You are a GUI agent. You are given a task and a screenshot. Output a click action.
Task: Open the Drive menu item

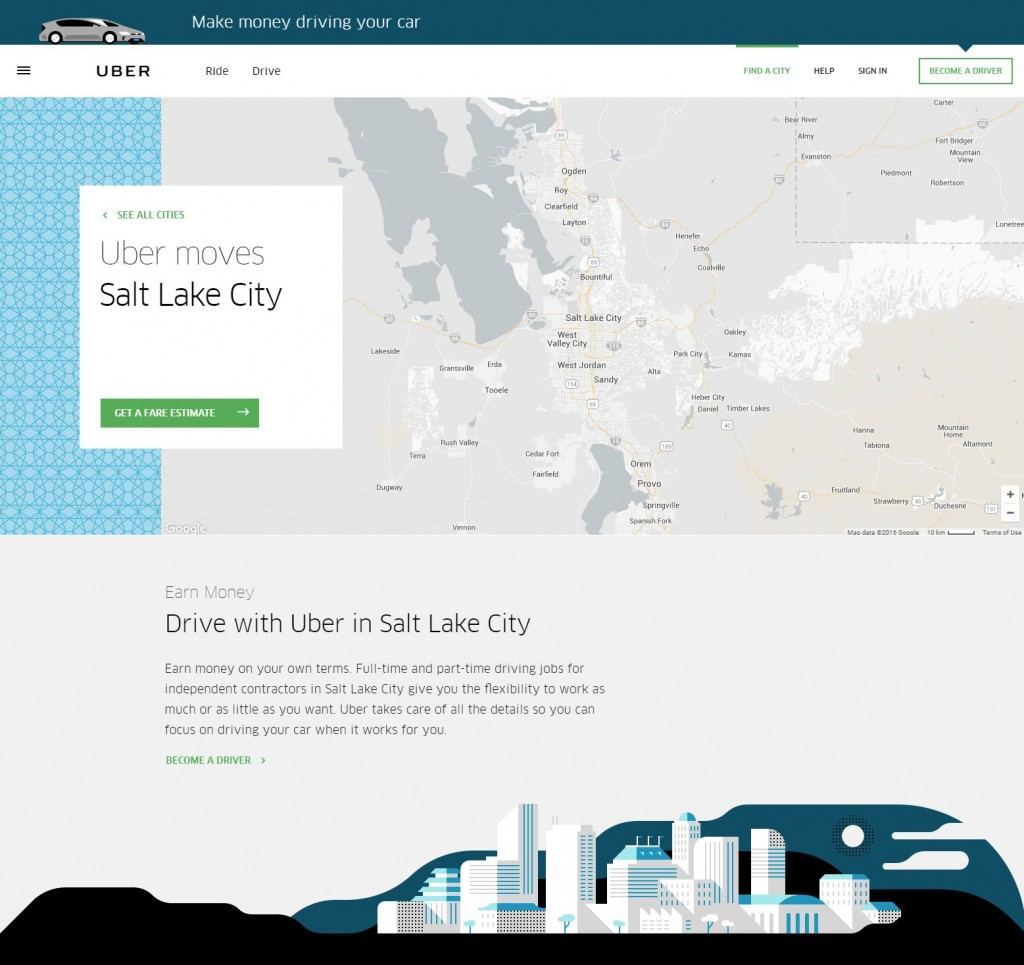266,71
